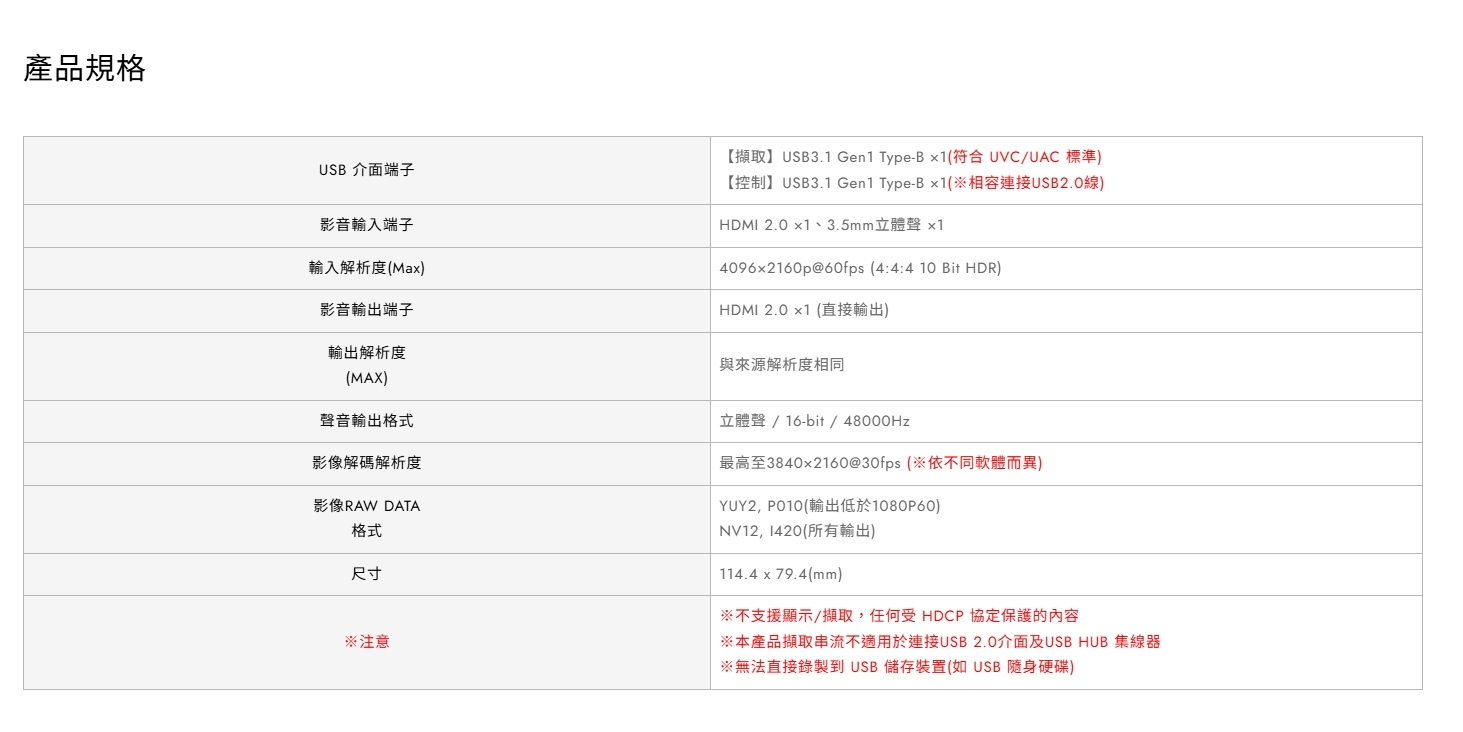Click the 產品規格 heading
The width and height of the screenshot is (1463, 732).
coord(85,69)
